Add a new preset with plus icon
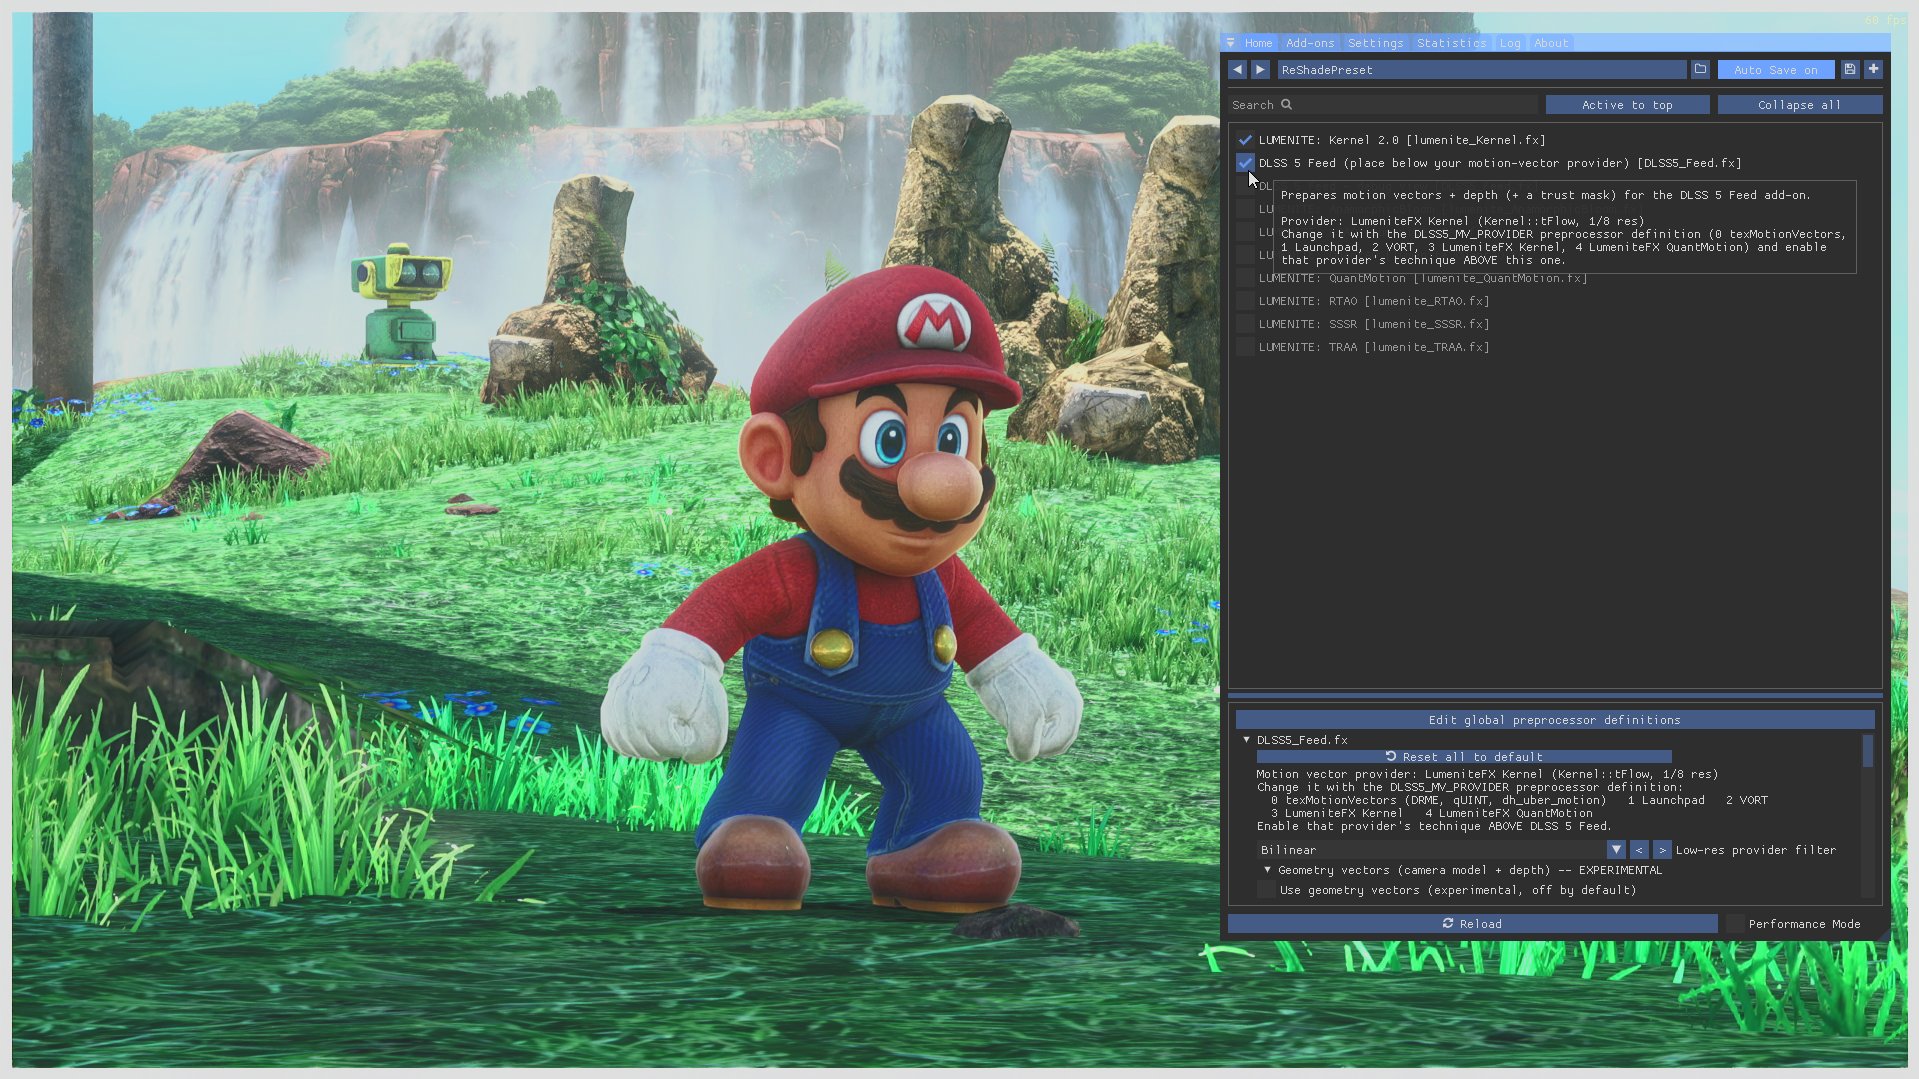 pyautogui.click(x=1873, y=70)
